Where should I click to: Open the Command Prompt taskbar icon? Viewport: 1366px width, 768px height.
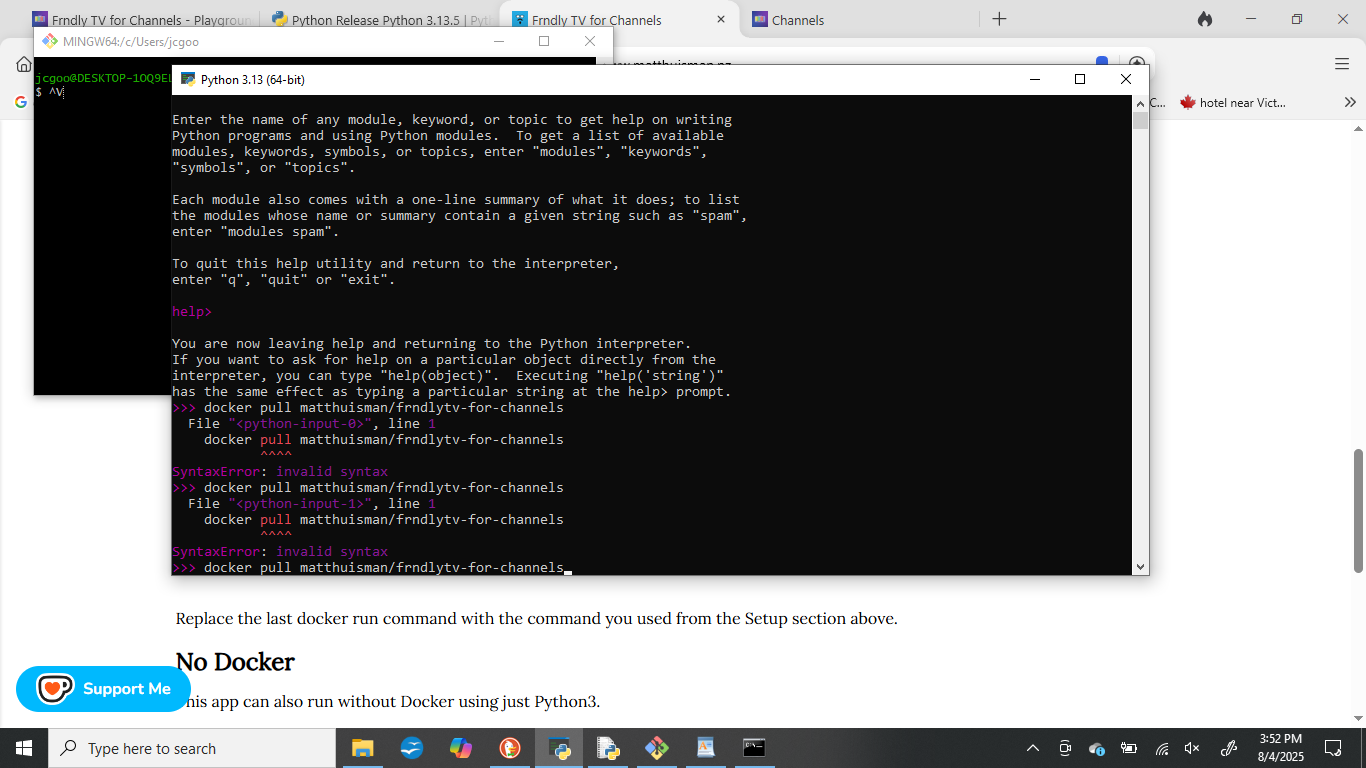(754, 748)
